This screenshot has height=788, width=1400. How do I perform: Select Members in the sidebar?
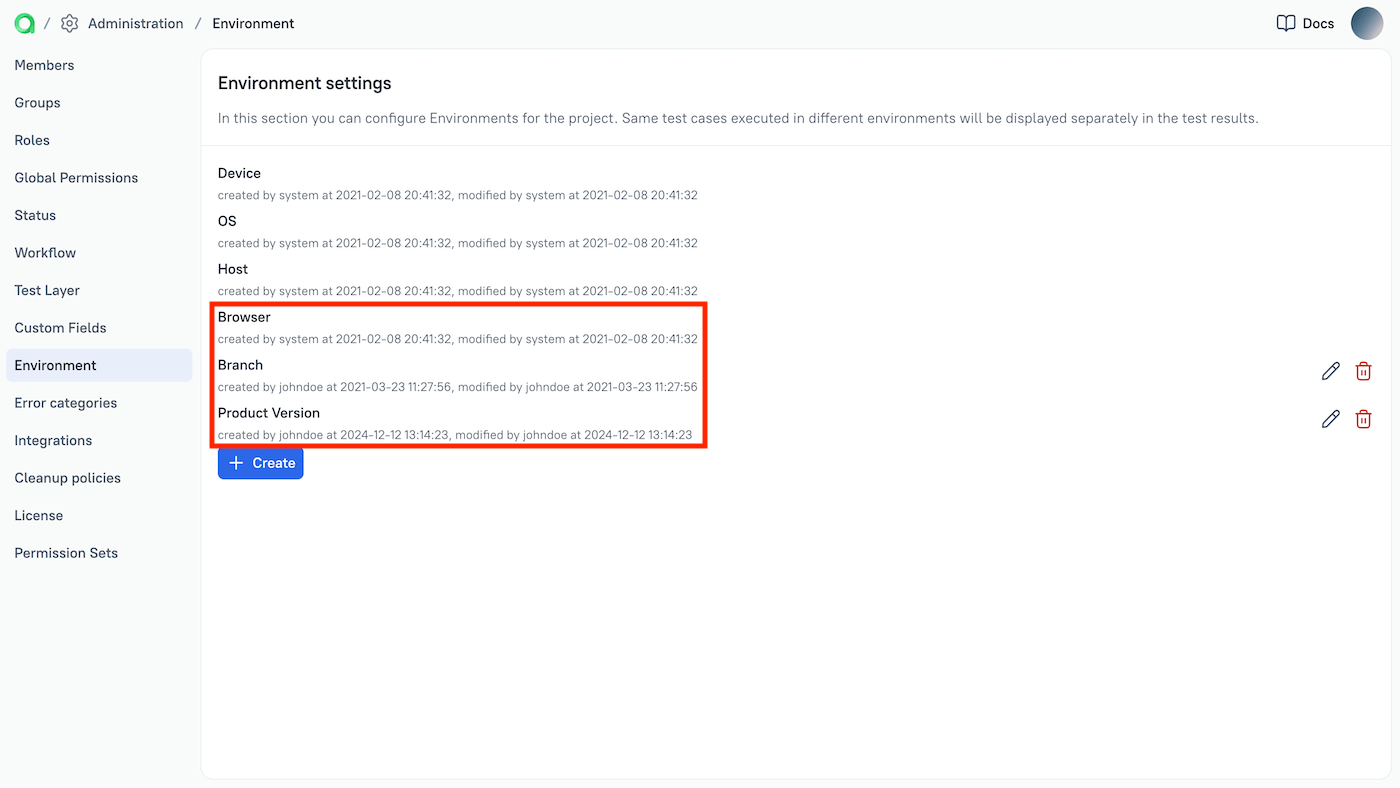tap(44, 65)
